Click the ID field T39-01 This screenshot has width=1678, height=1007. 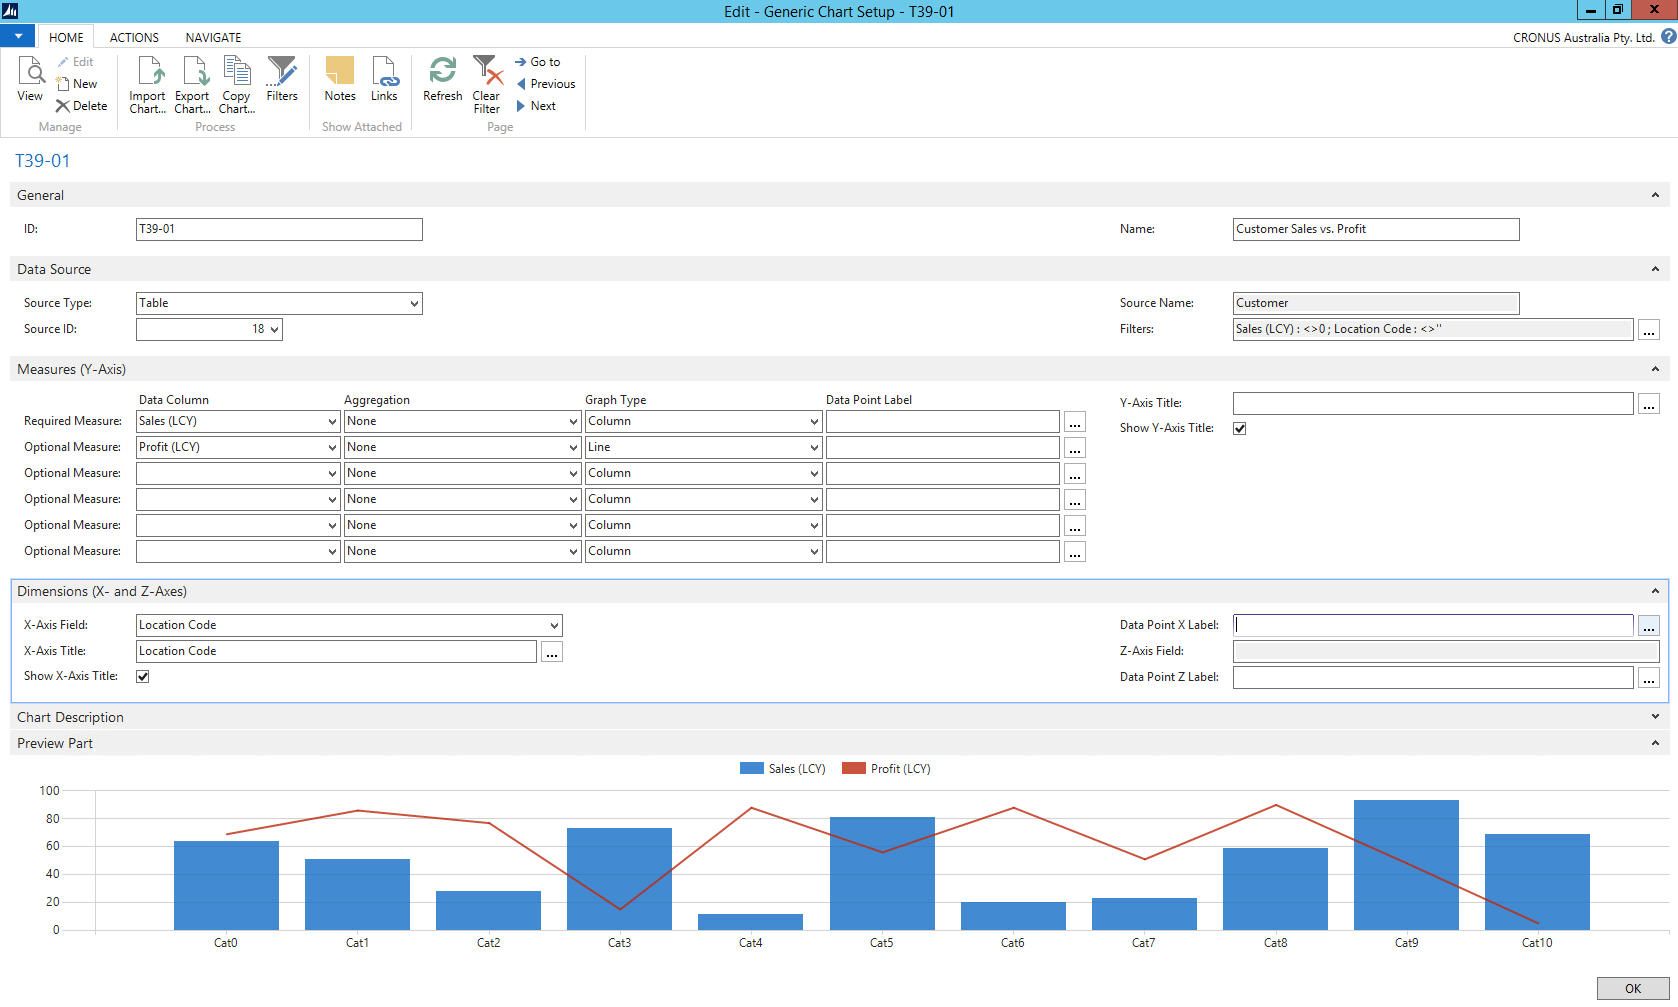coord(279,229)
